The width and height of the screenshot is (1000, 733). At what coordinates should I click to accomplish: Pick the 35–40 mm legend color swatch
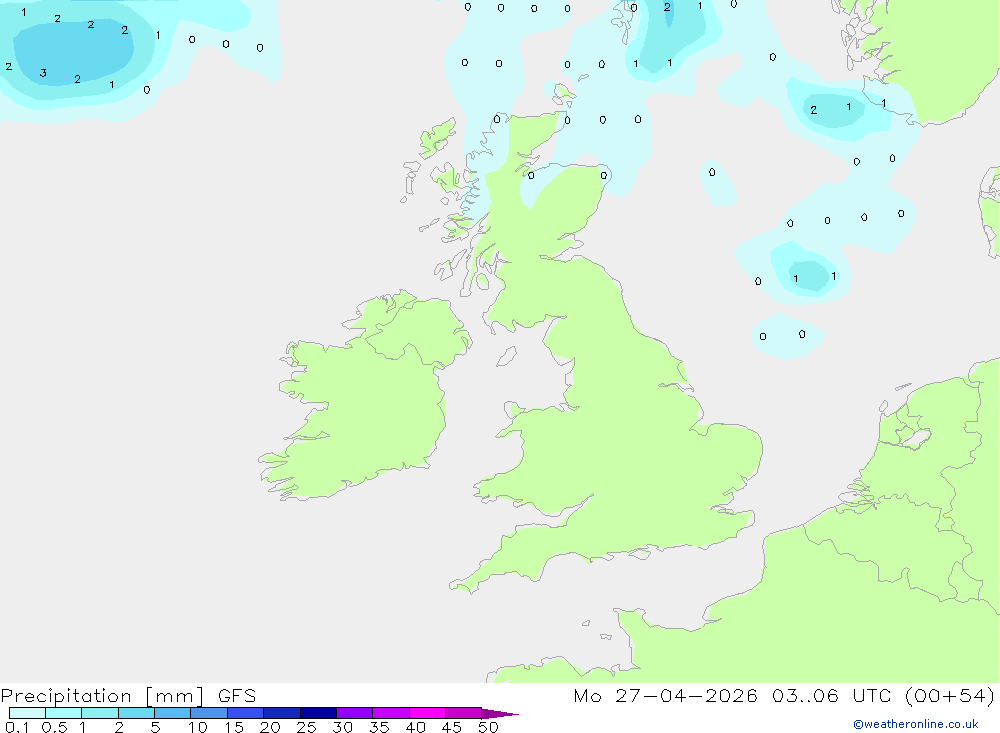(x=391, y=713)
